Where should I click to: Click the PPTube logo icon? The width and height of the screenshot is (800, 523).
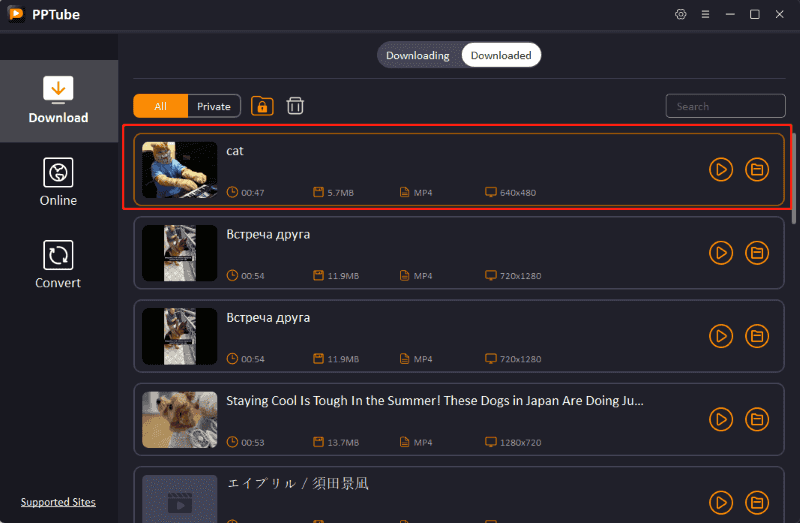[16, 14]
